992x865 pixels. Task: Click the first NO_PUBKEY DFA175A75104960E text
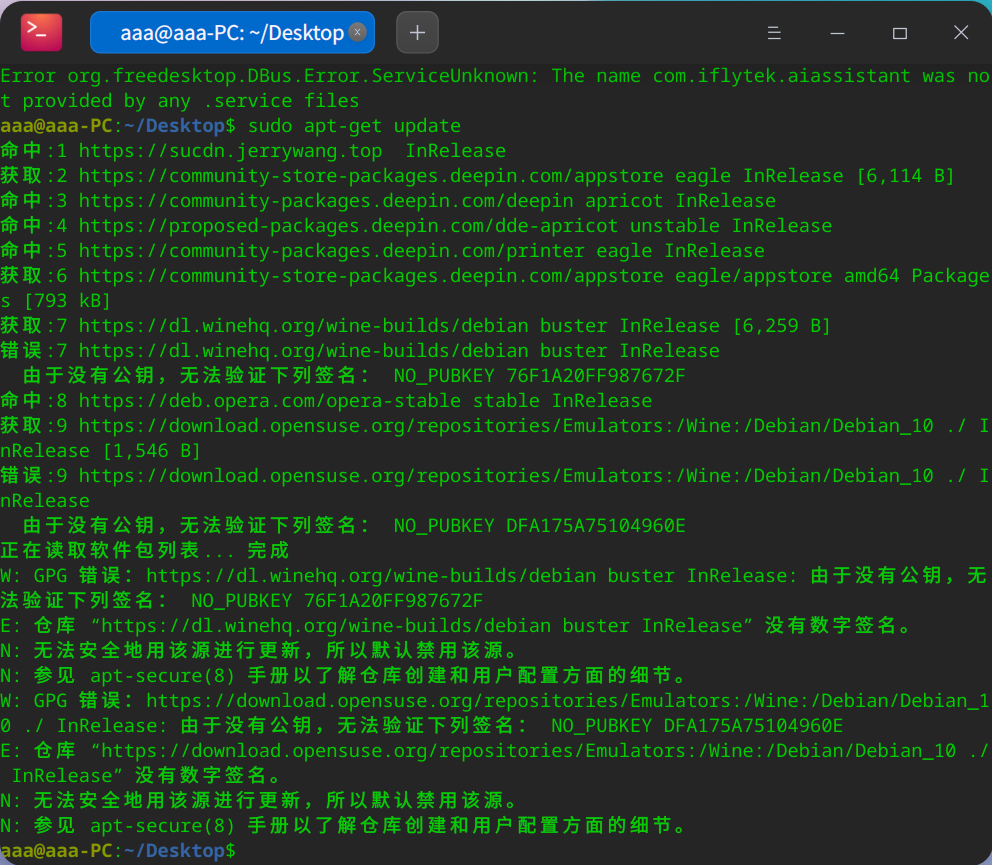pos(540,526)
